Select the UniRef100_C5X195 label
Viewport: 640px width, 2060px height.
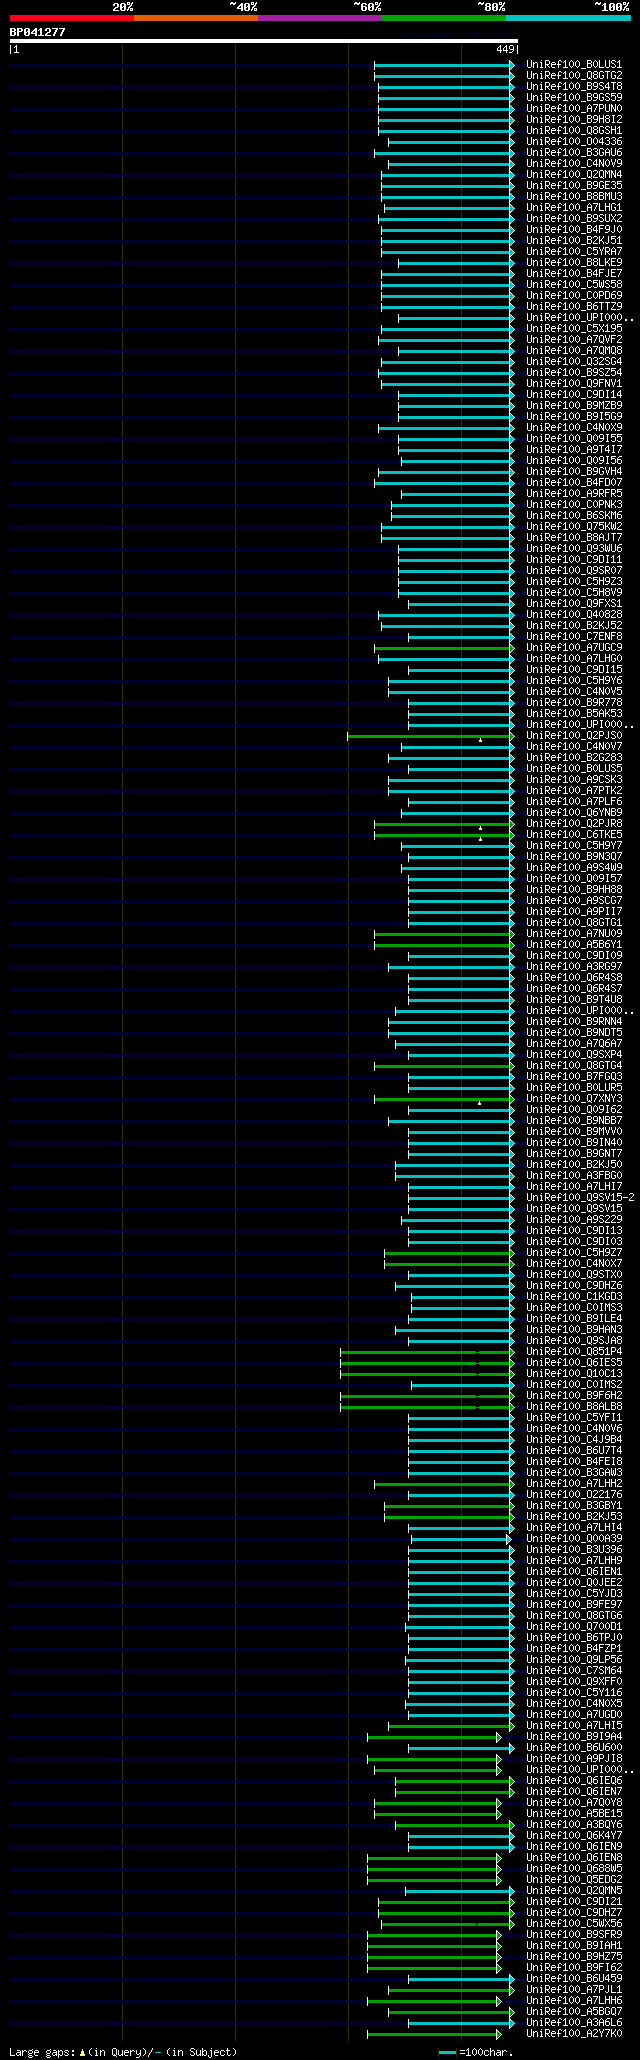tap(574, 328)
